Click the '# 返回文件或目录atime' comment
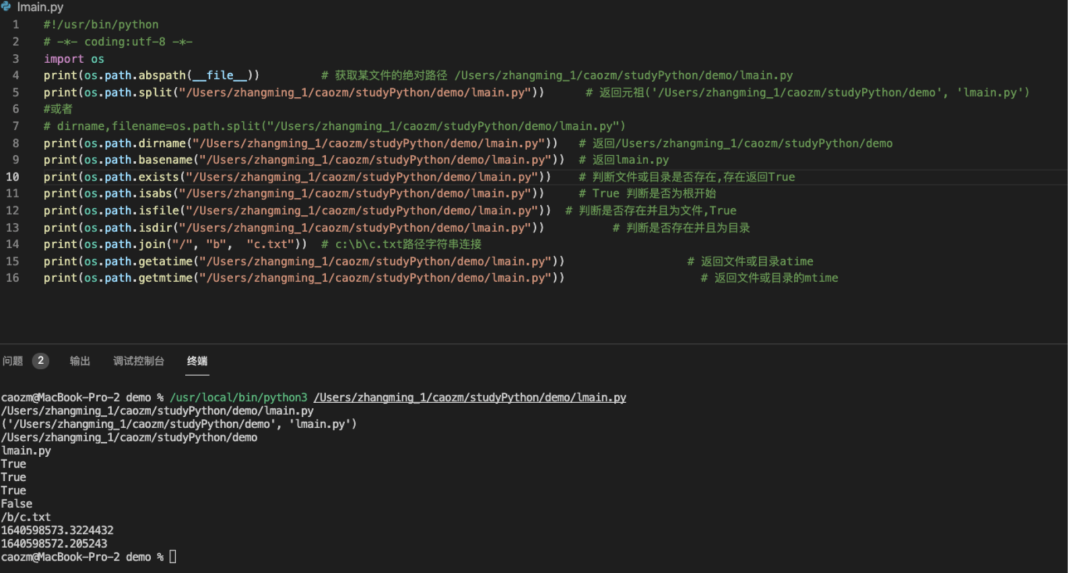This screenshot has width=1080, height=573. click(750, 262)
